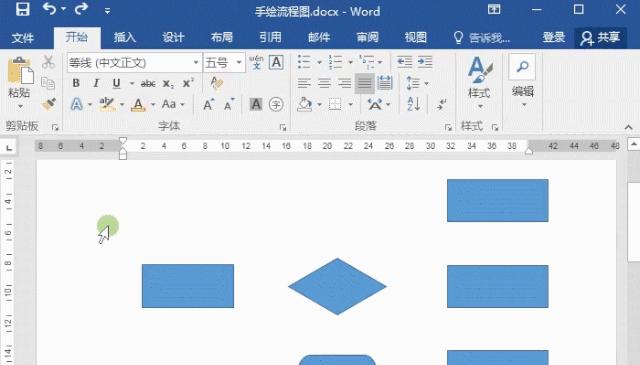Copy selection using the copy icon
This screenshot has width=640, height=365.
(x=48, y=83)
